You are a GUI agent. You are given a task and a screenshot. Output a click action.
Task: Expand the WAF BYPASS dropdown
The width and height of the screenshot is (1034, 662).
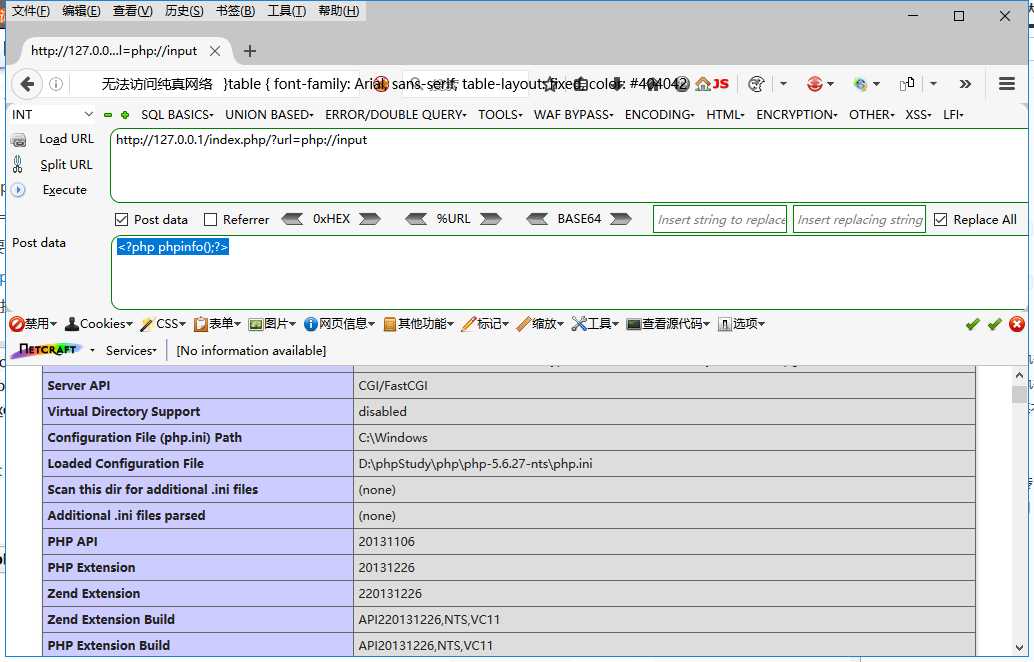coord(574,115)
